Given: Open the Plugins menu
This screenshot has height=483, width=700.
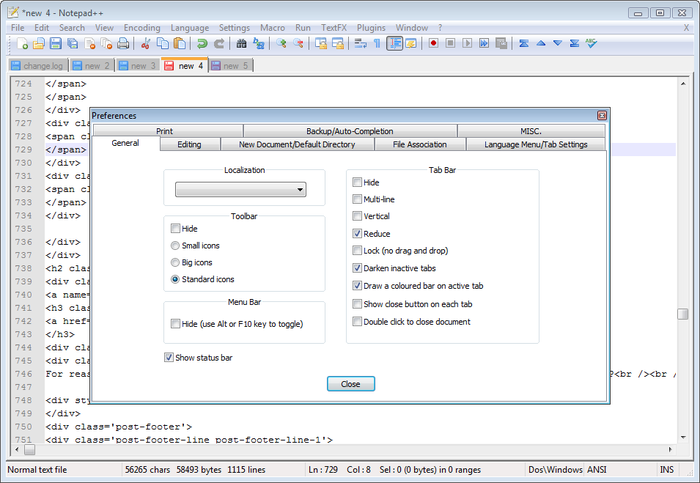Looking at the screenshot, I should pyautogui.click(x=371, y=28).
